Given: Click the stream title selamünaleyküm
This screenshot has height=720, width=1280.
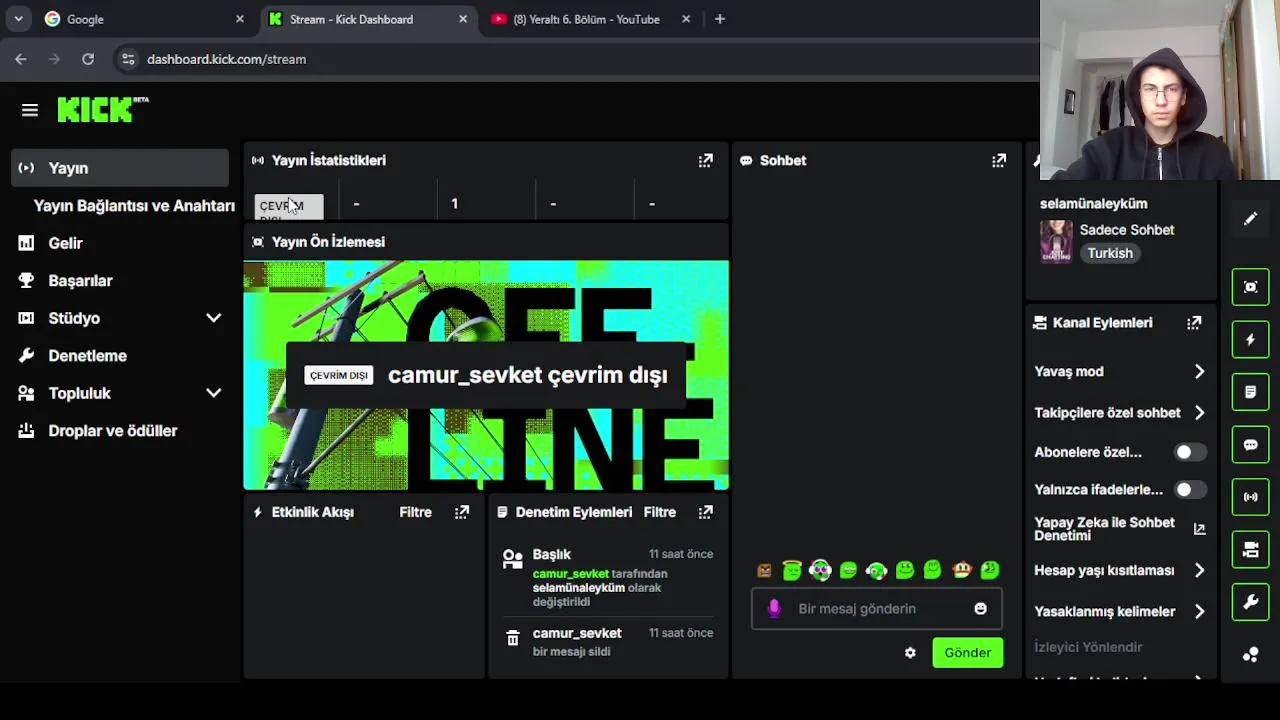Looking at the screenshot, I should 1094,204.
